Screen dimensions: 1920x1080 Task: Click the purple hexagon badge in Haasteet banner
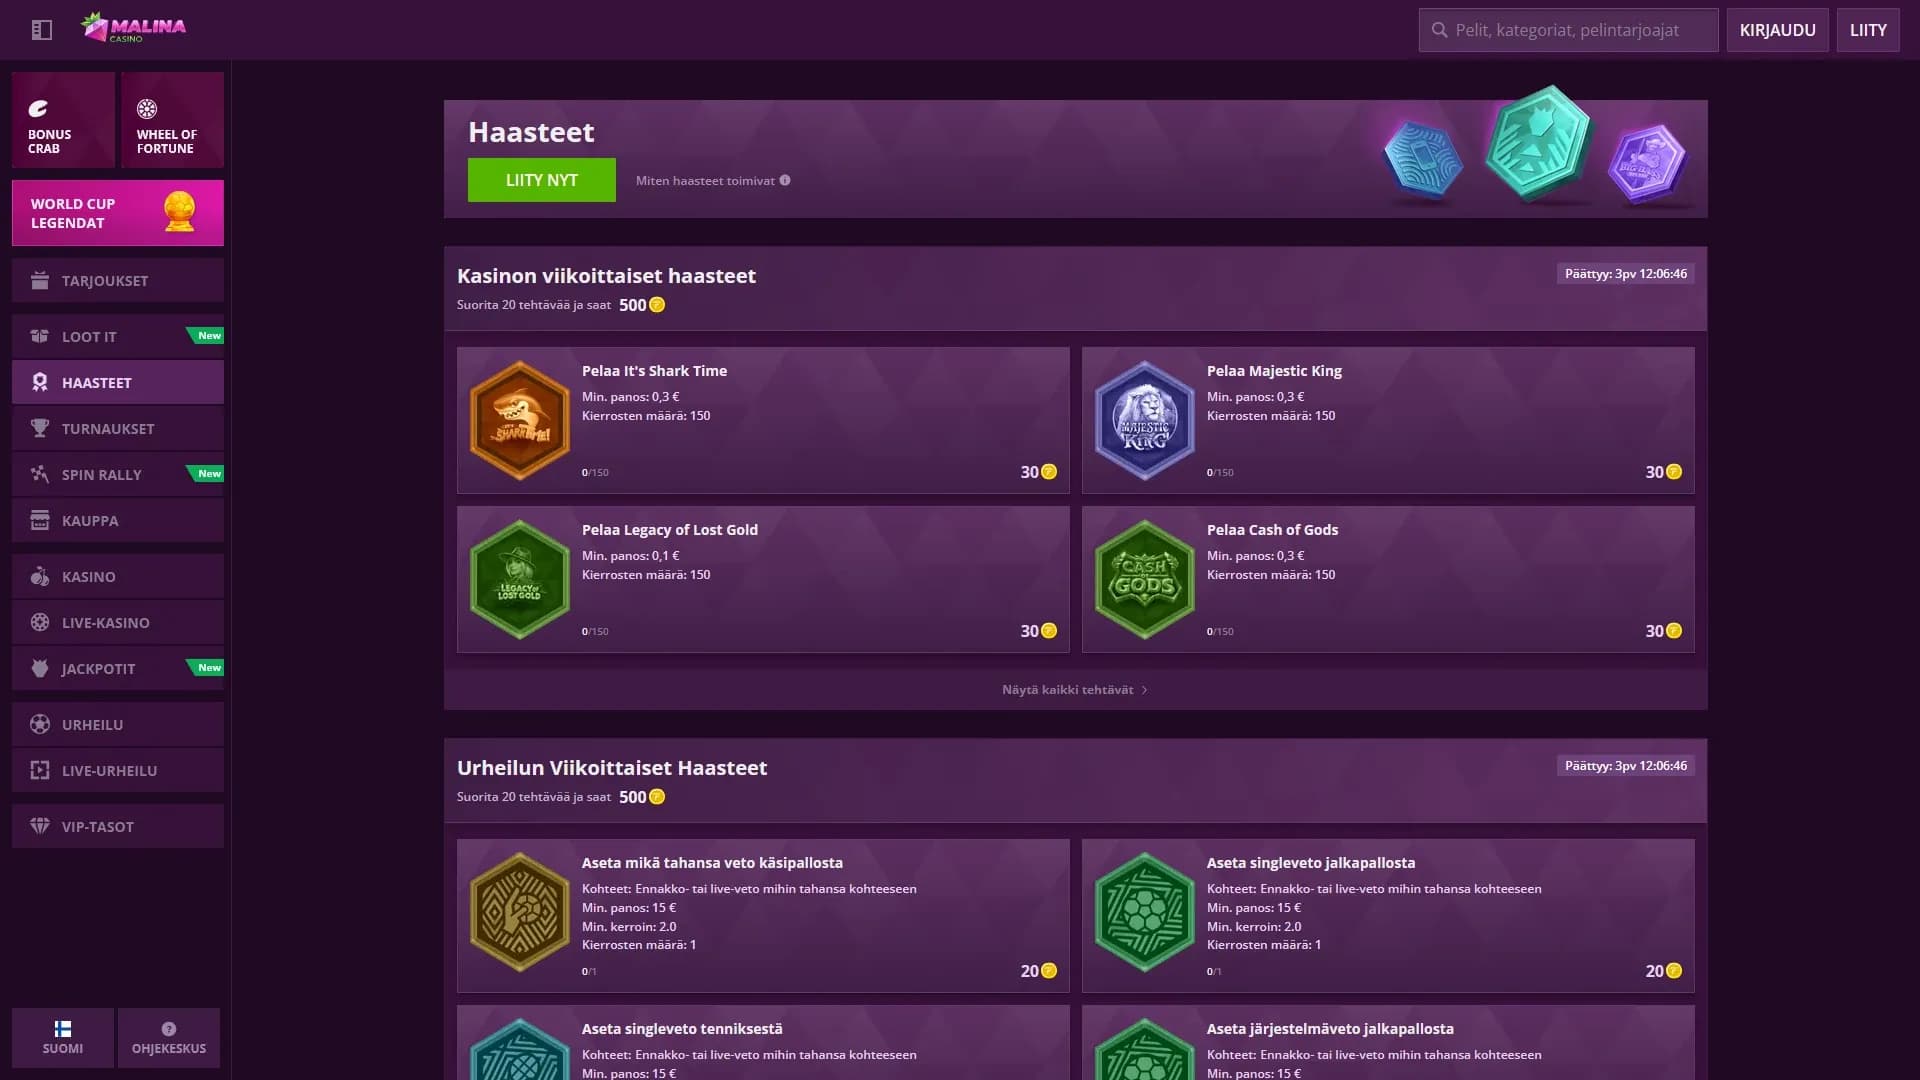[x=1647, y=163]
